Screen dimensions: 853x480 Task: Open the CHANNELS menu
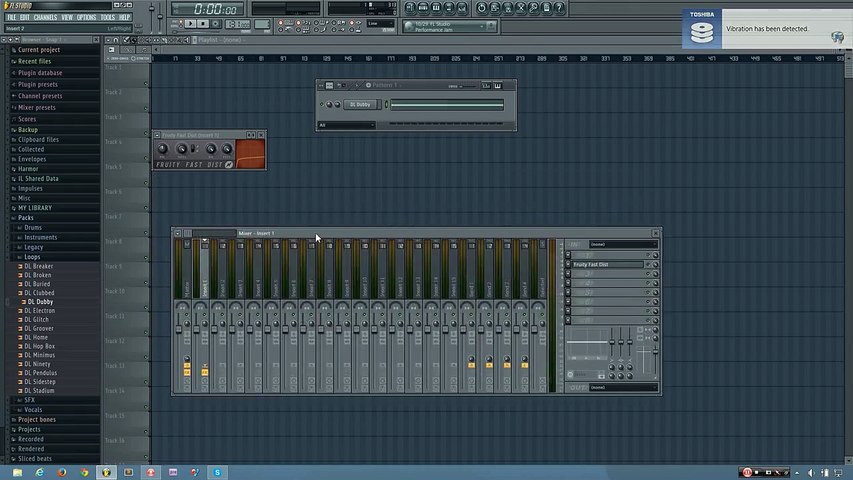(x=45, y=17)
